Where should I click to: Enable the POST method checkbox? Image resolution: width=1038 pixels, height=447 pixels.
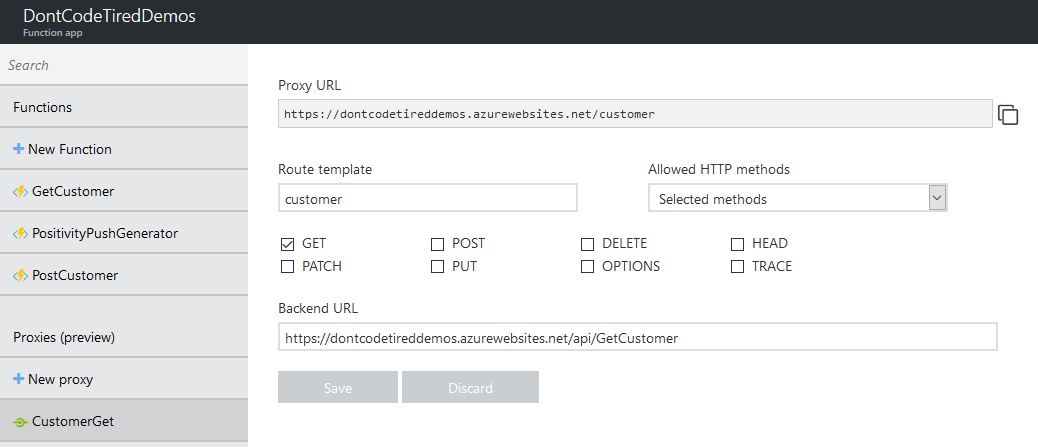[437, 244]
